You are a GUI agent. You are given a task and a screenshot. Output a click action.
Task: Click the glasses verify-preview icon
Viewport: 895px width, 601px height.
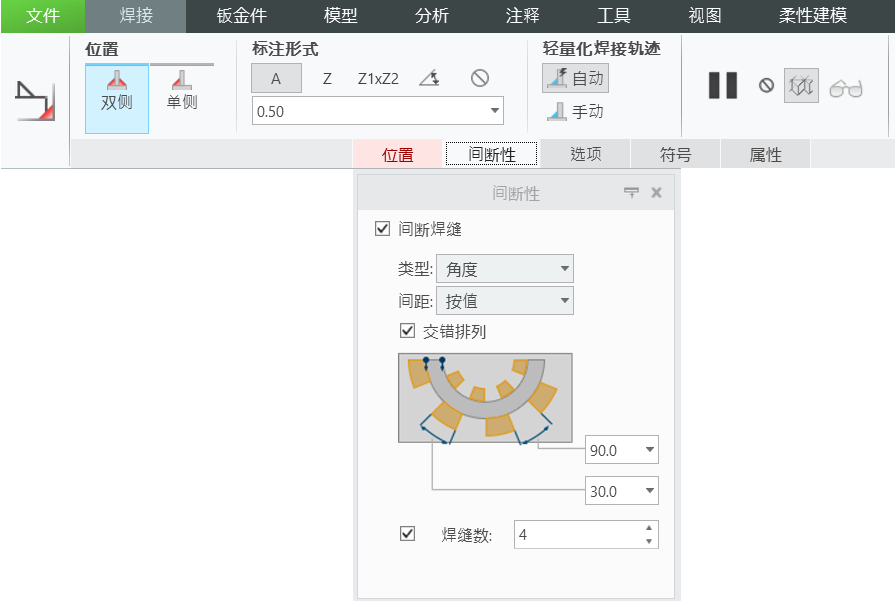[846, 88]
